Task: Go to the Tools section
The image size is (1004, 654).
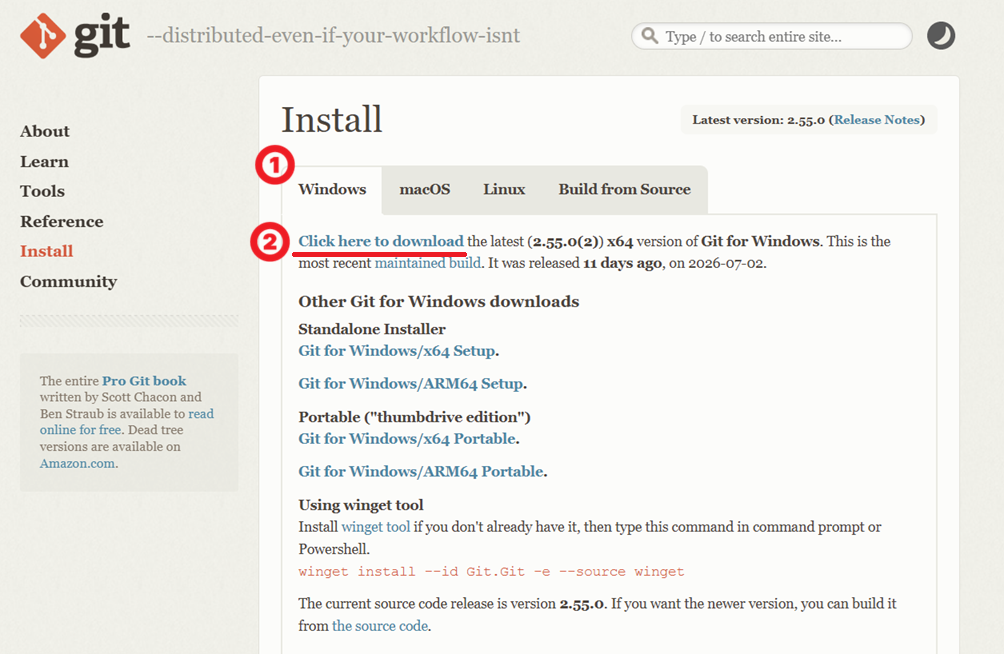Action: tap(42, 191)
